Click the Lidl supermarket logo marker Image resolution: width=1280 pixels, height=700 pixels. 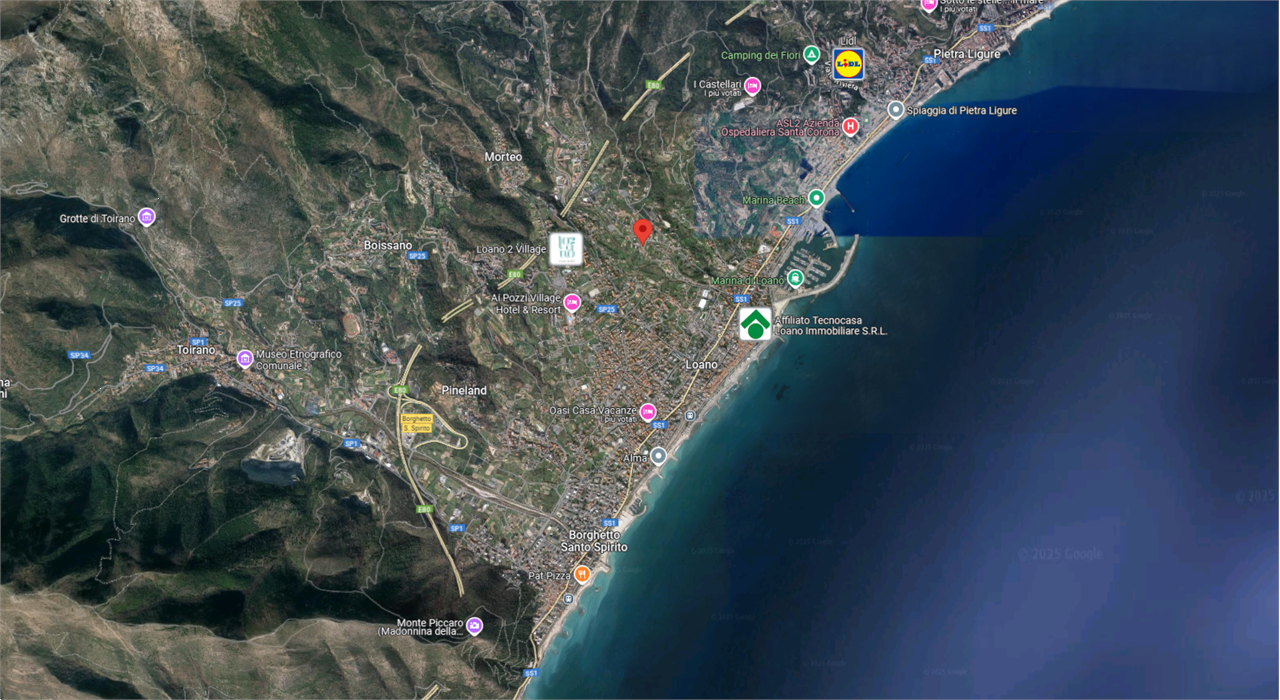coord(849,64)
